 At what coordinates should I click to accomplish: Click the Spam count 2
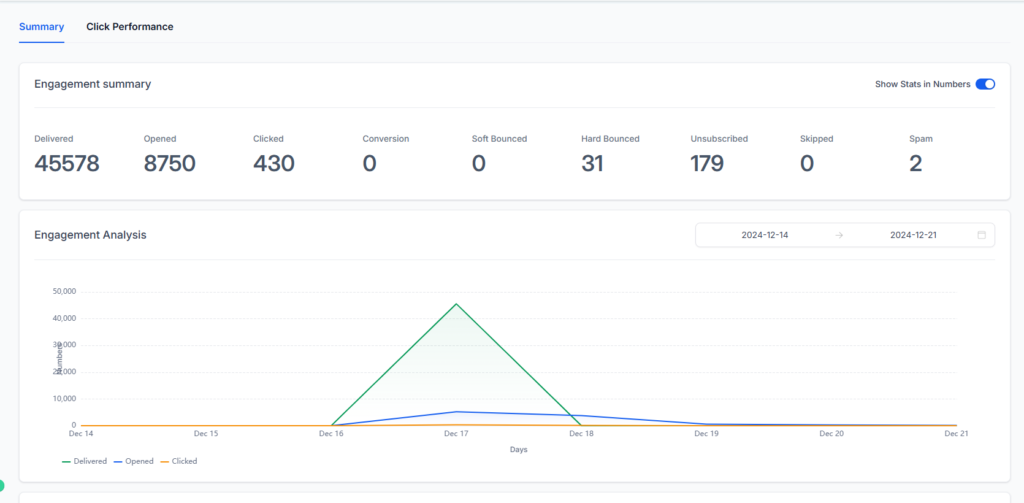coord(916,163)
